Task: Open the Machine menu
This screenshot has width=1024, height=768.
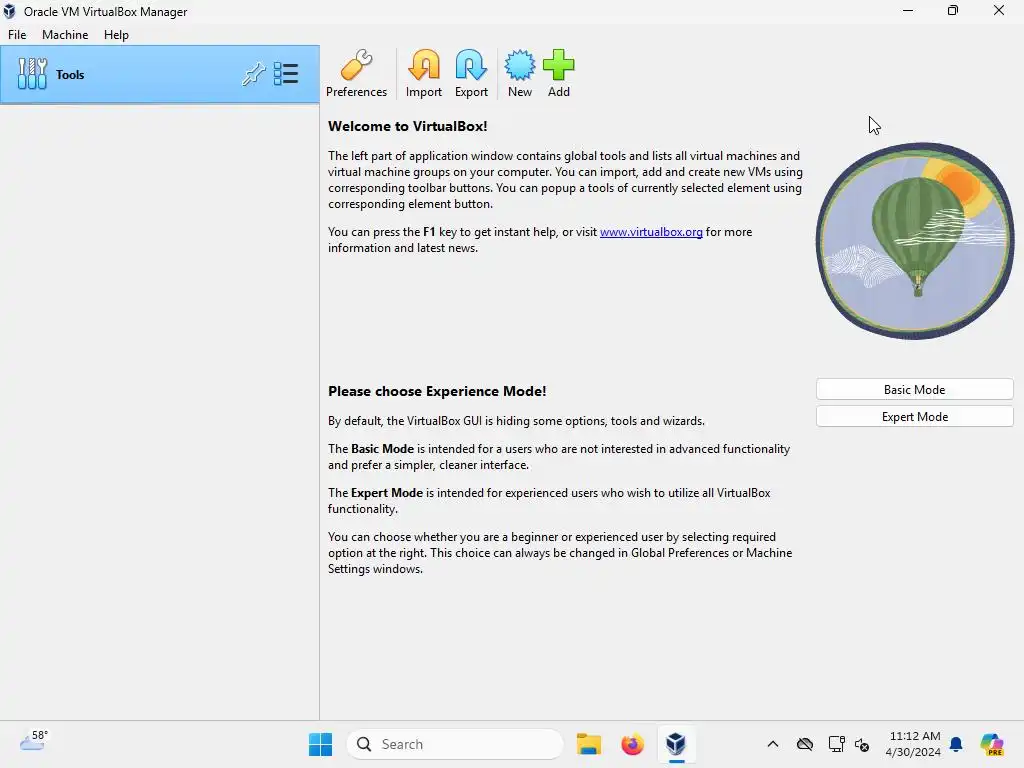Action: 65,35
